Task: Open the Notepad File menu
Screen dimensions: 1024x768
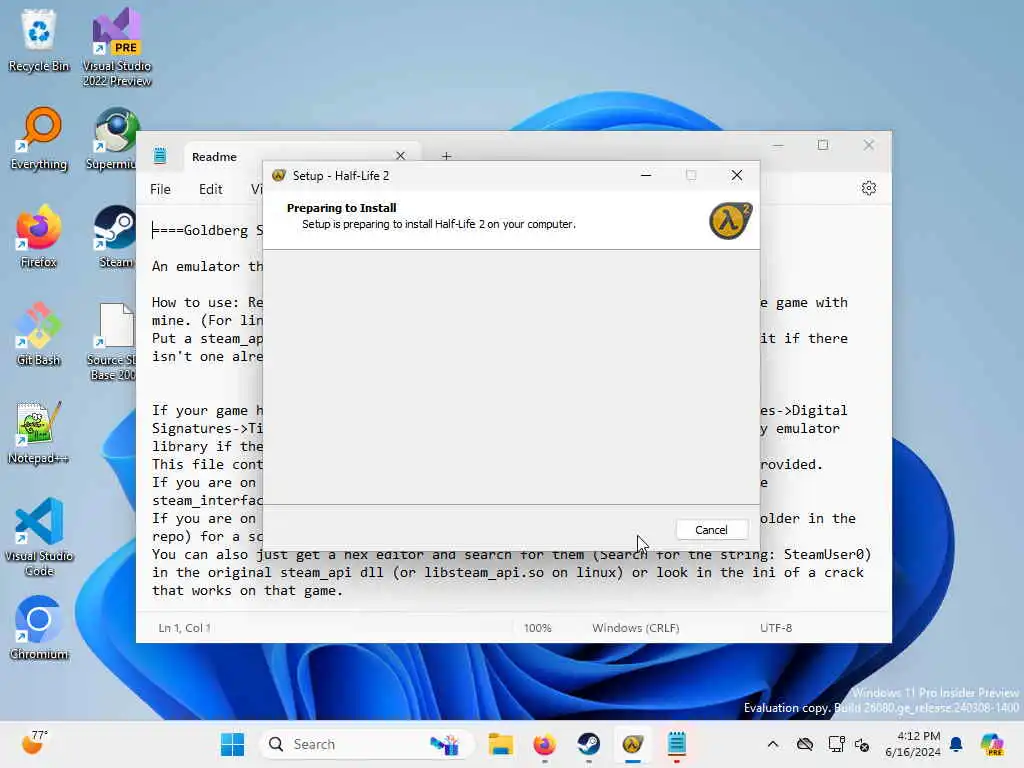Action: point(160,189)
